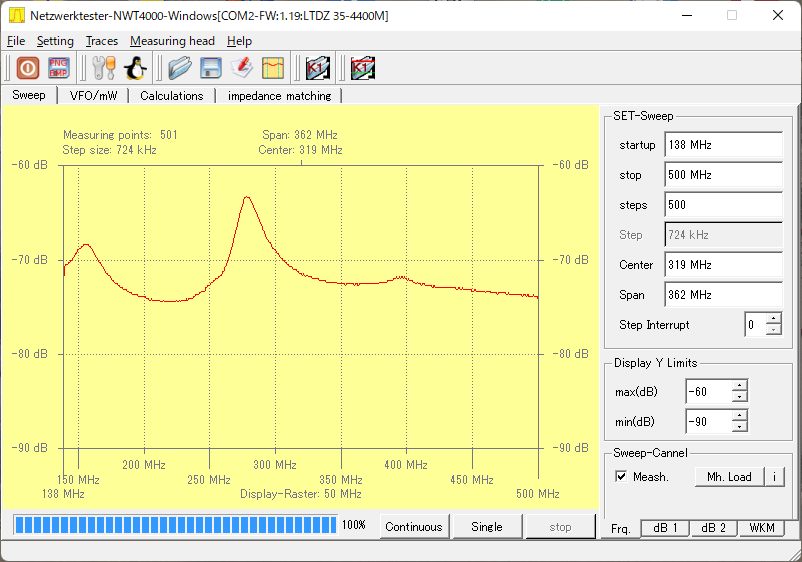
Task: Increase the Step Interrupt value
Action: click(x=773, y=319)
